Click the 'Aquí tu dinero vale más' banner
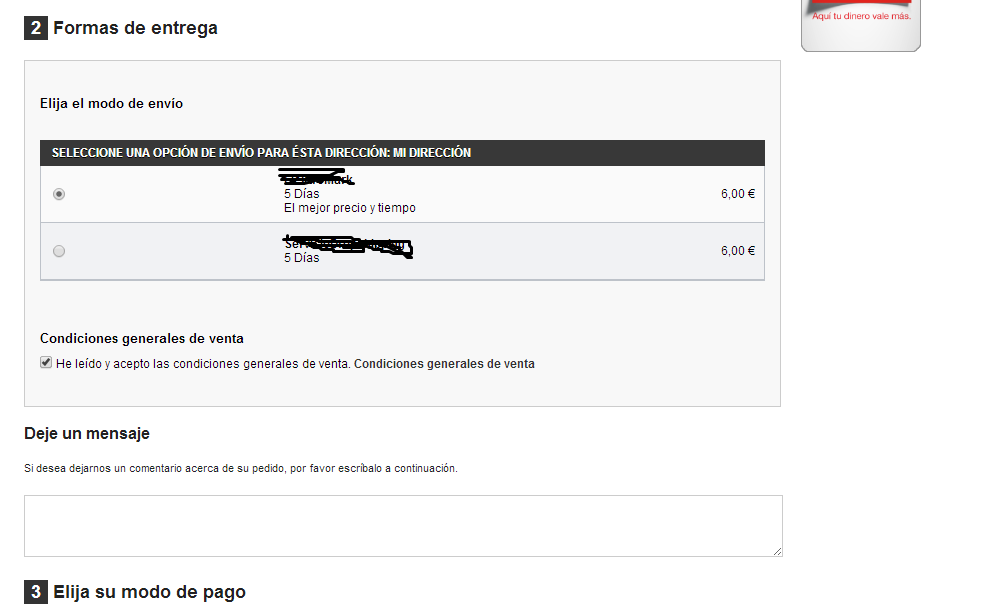 (860, 22)
